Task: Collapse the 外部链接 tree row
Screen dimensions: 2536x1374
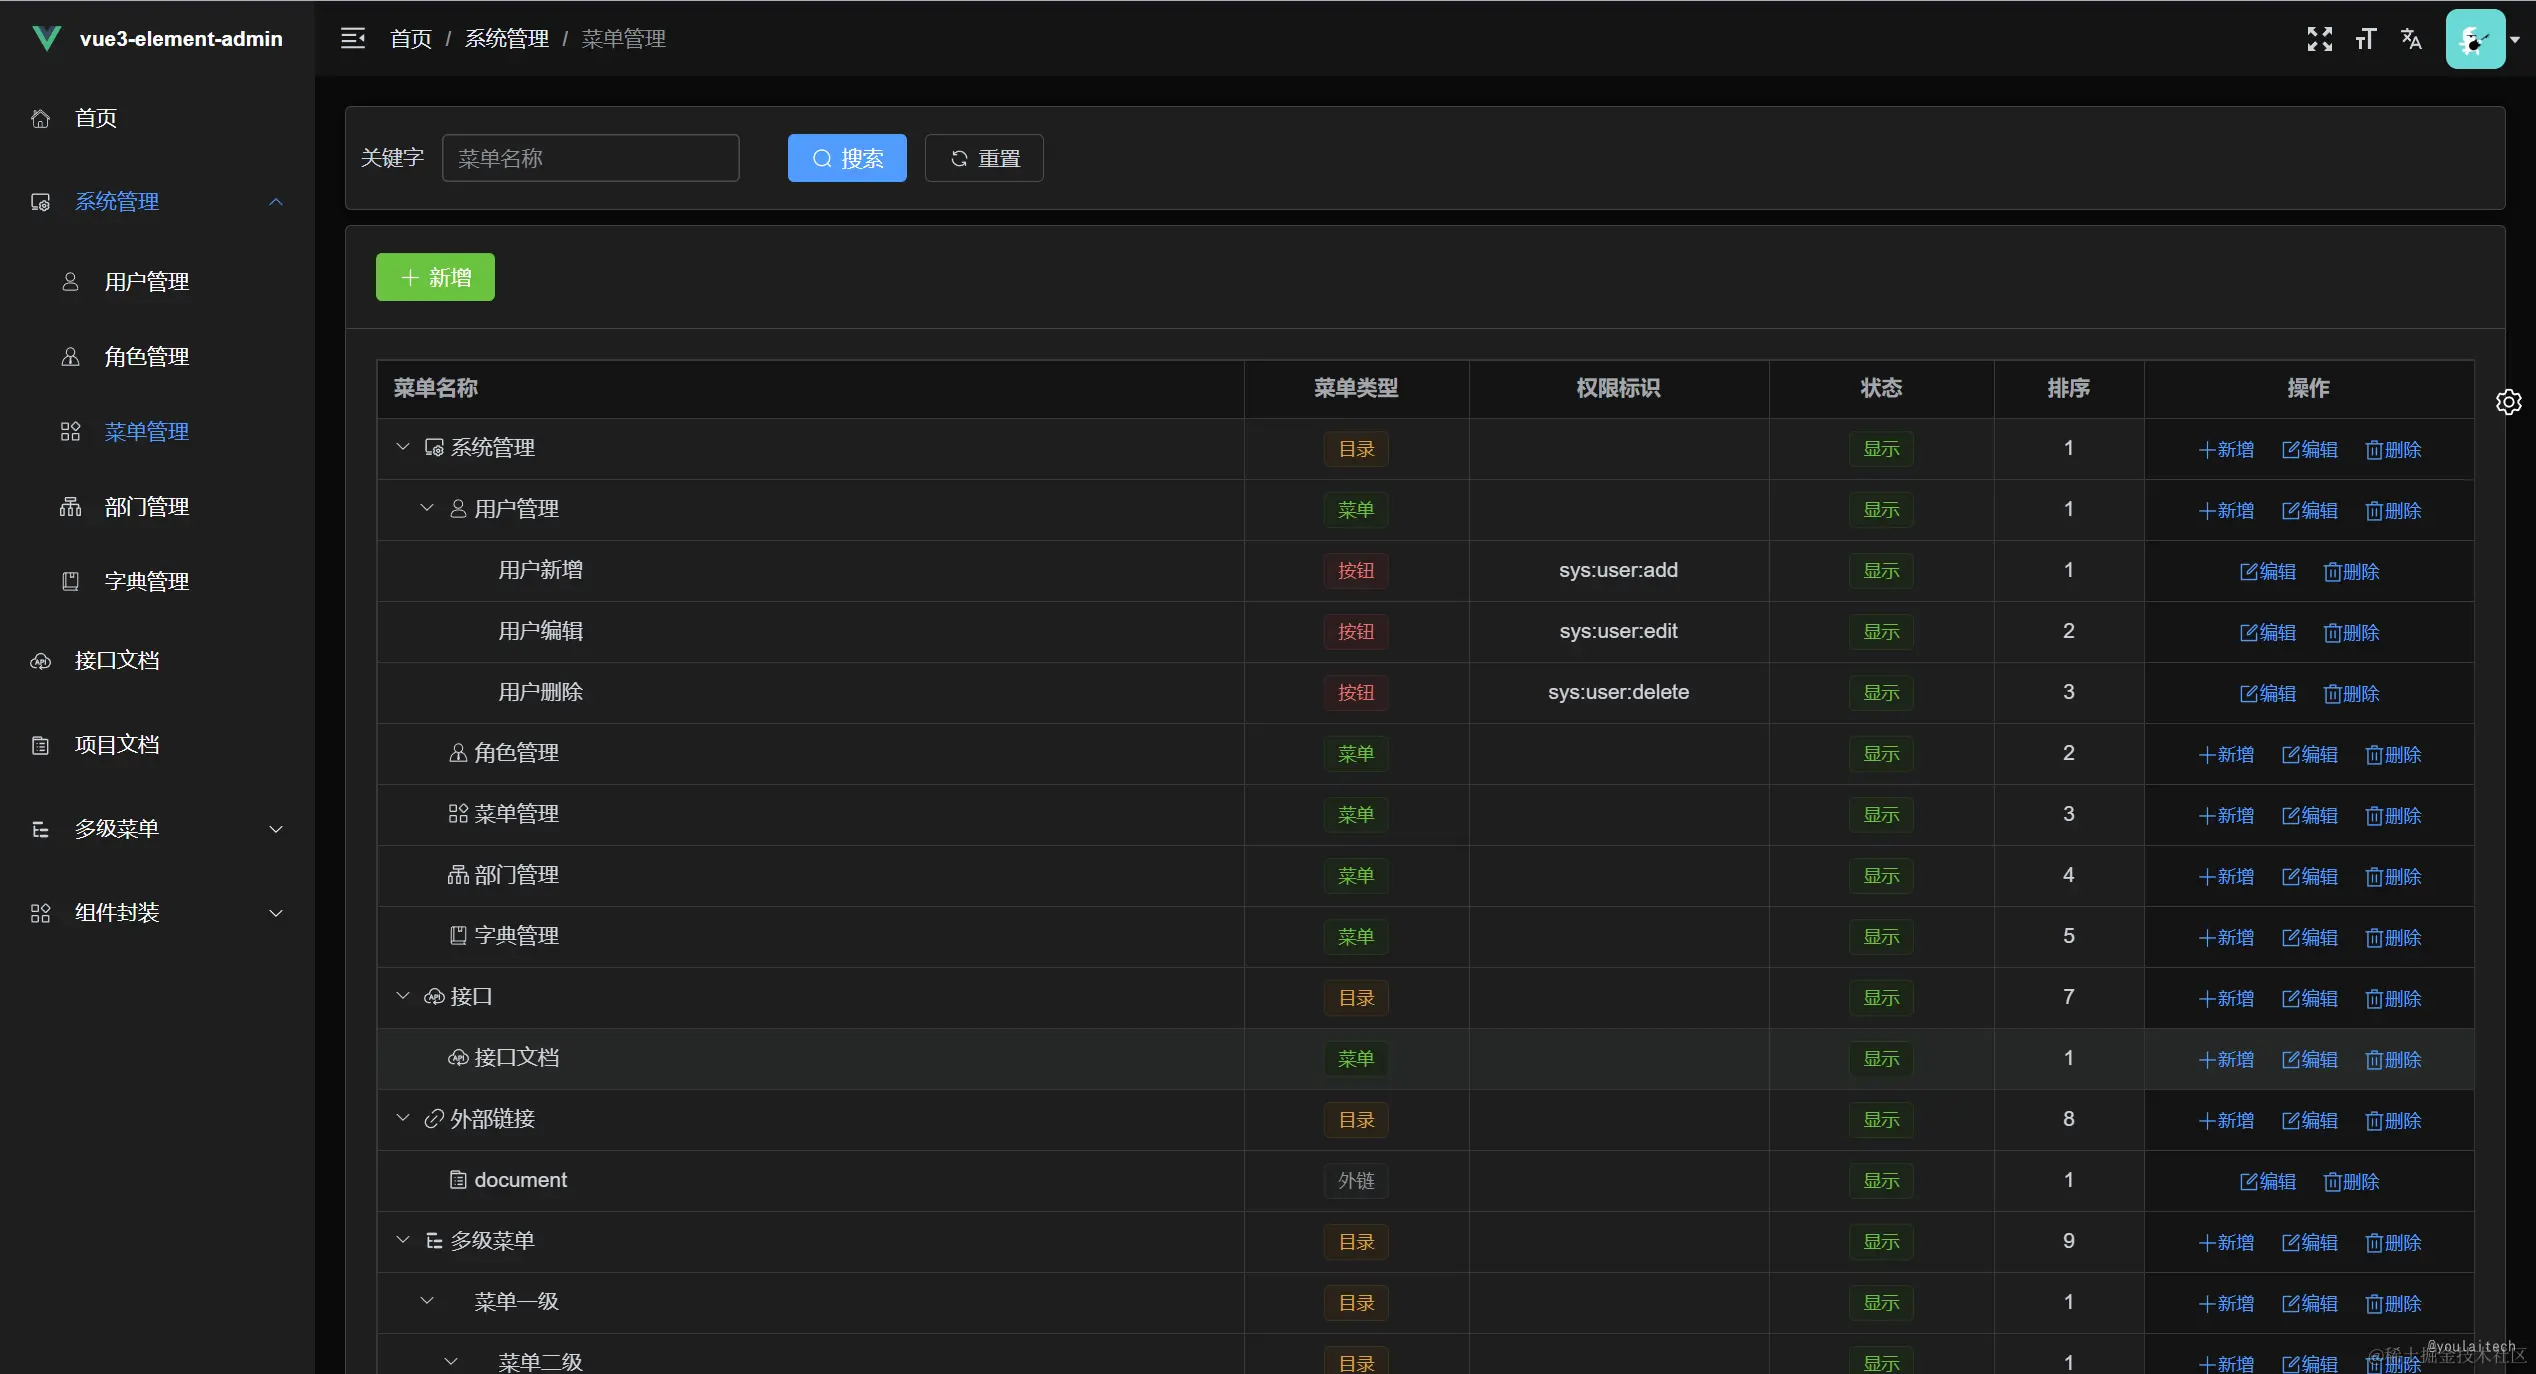Action: click(403, 1119)
